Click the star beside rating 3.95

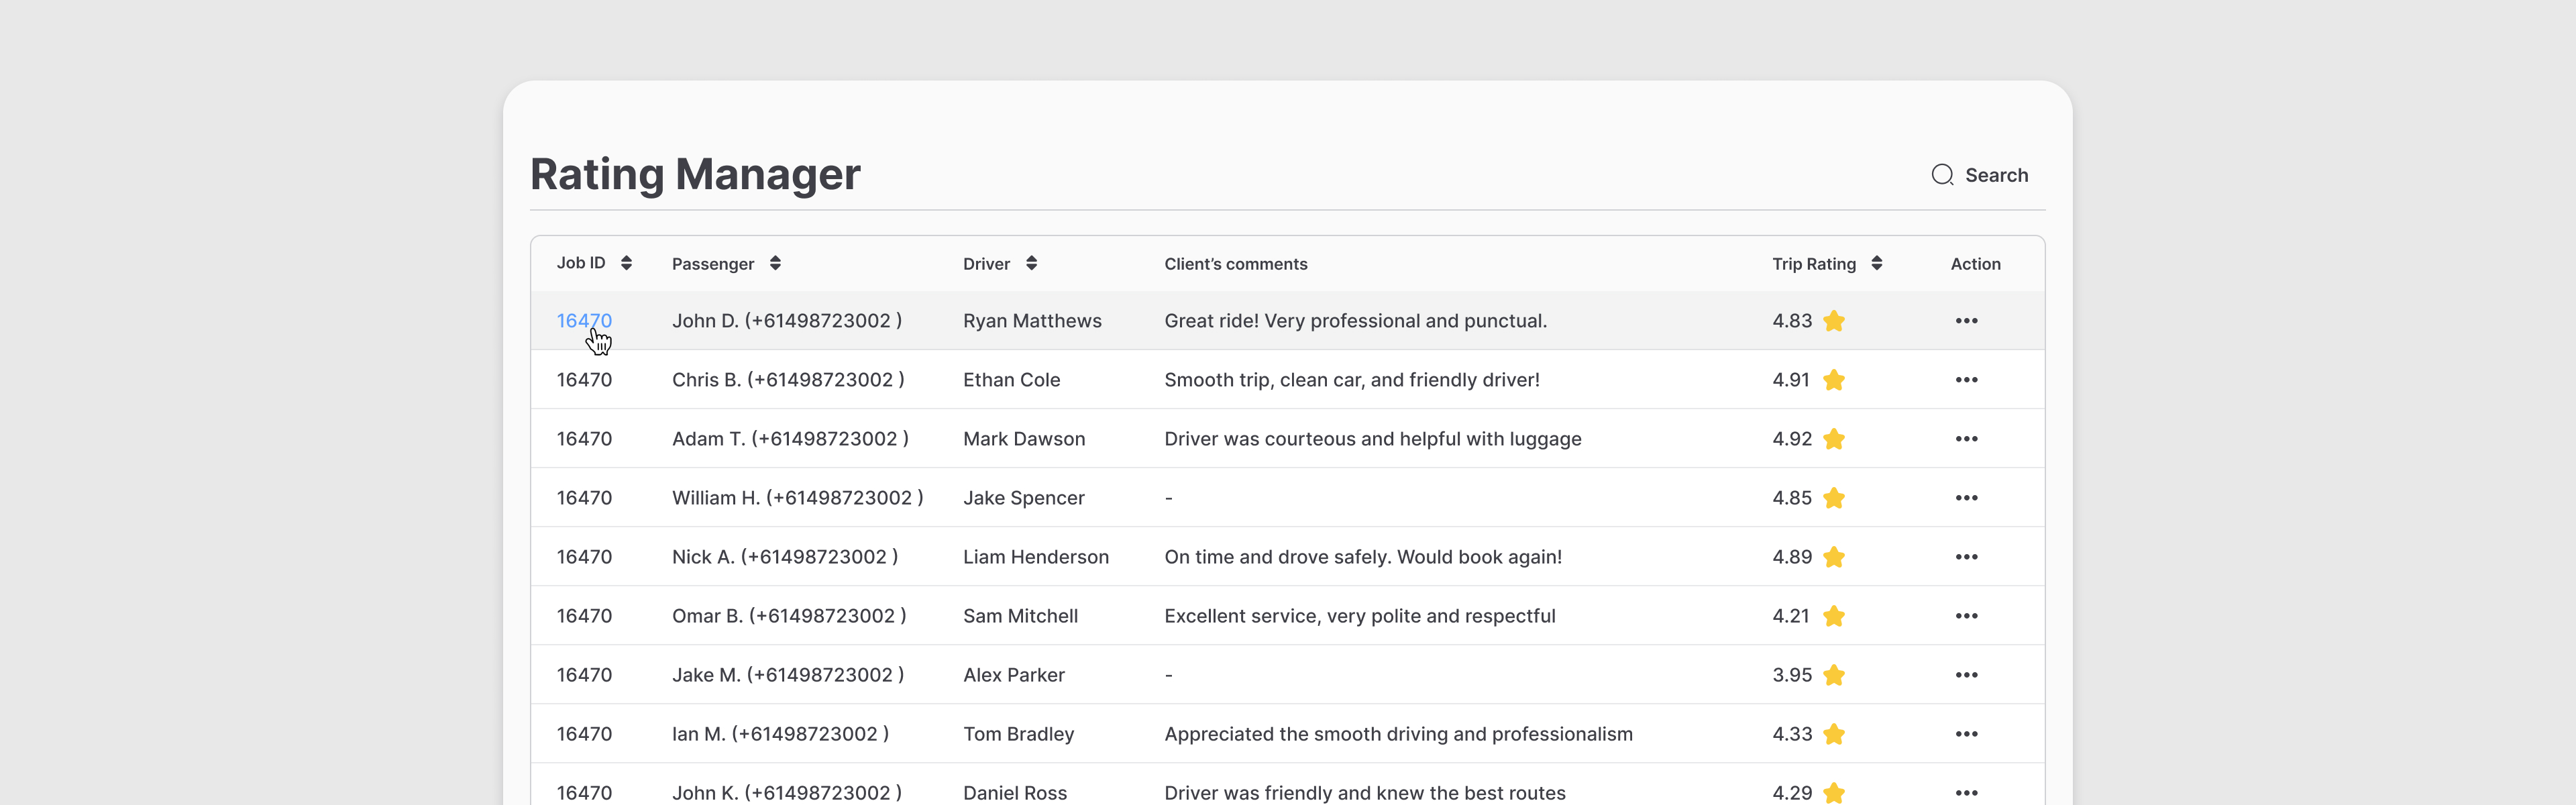click(x=1833, y=675)
